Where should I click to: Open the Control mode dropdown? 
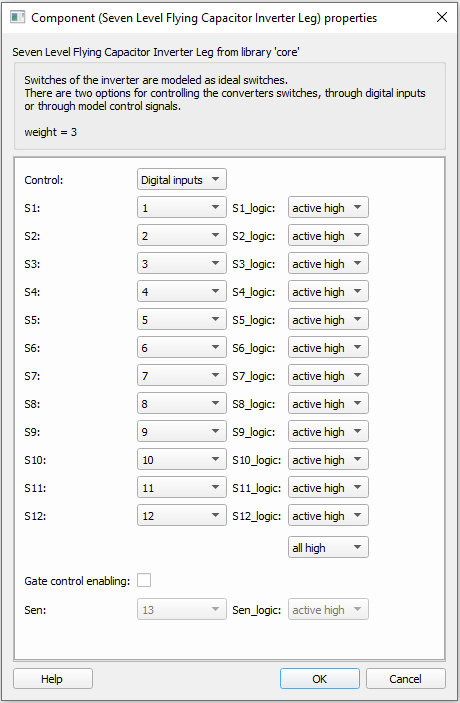tap(182, 179)
